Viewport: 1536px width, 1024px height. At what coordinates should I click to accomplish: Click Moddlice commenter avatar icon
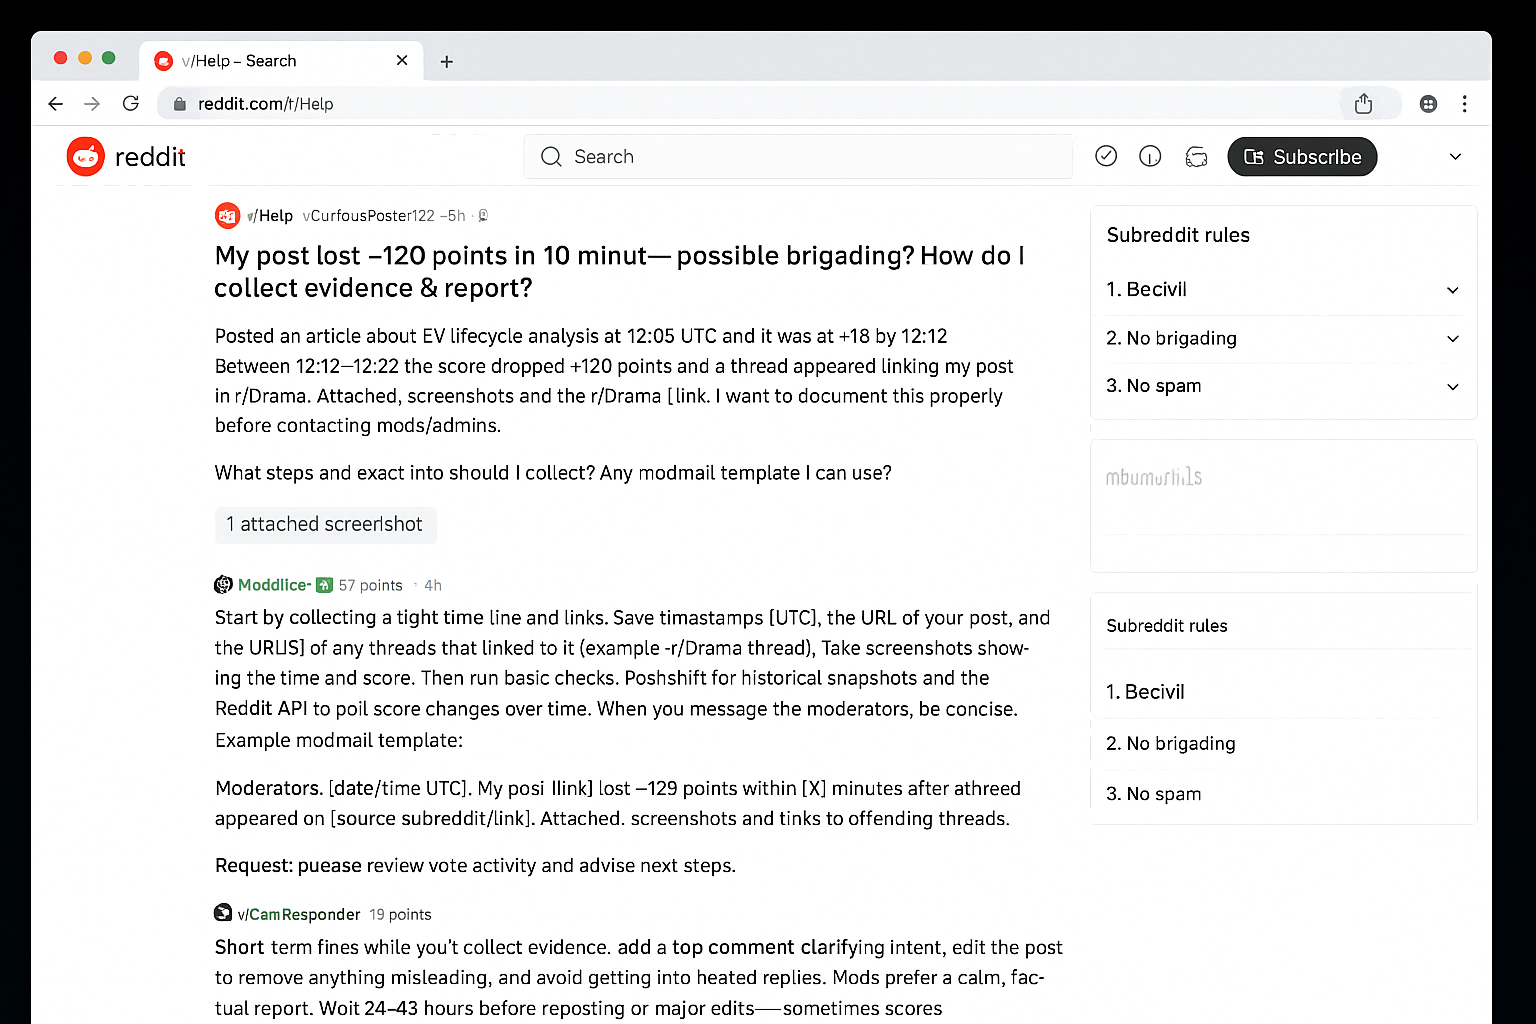click(224, 585)
